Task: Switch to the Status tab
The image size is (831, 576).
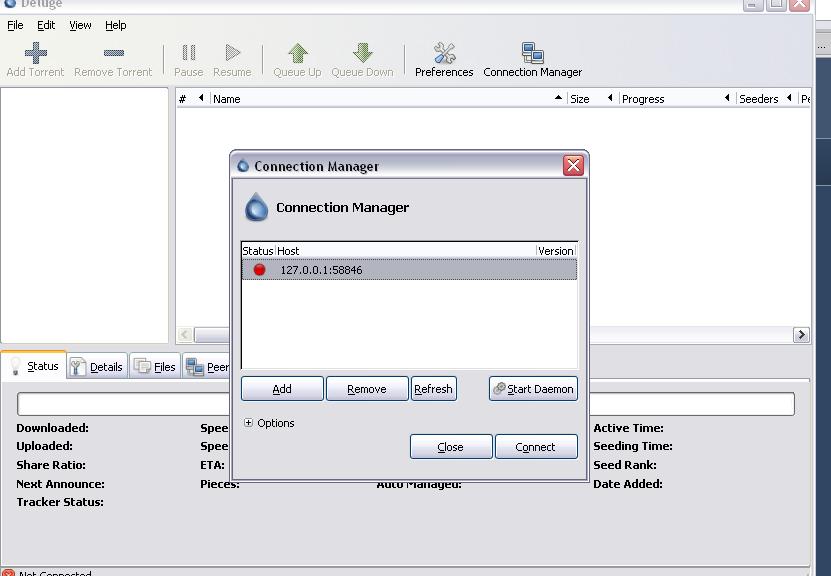Action: (x=34, y=366)
